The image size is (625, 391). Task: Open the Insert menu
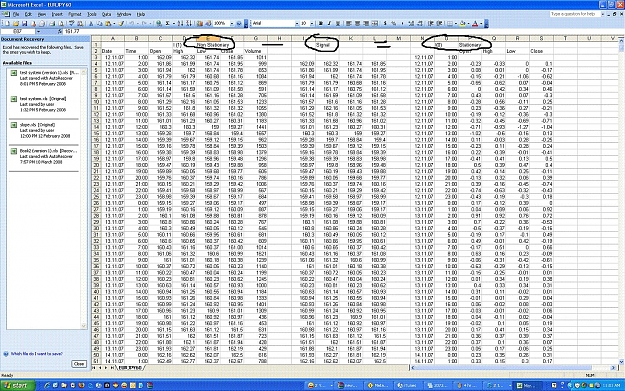coord(57,14)
